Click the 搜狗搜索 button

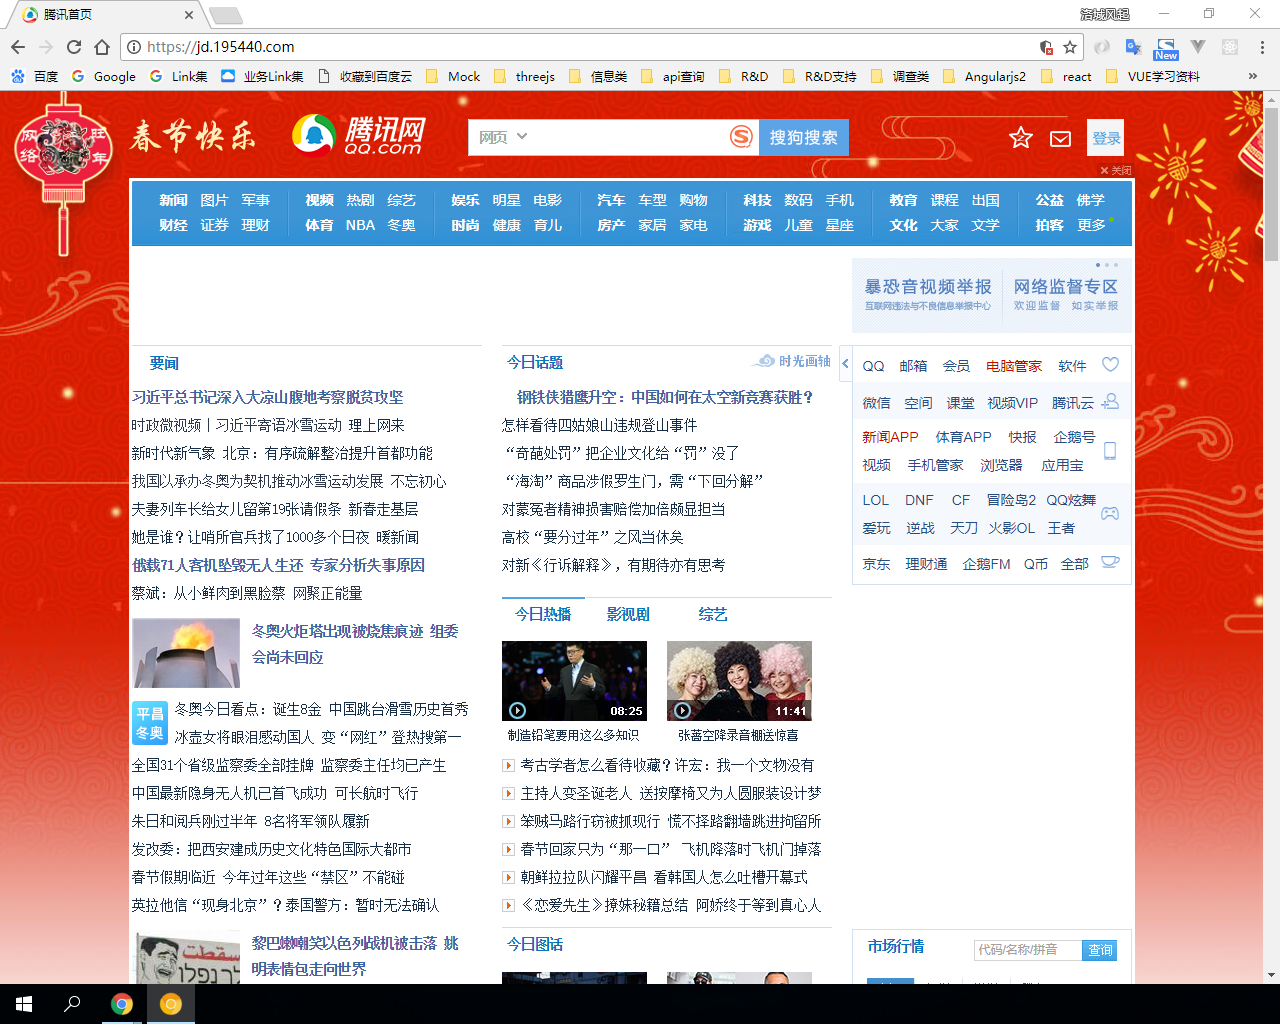click(804, 137)
